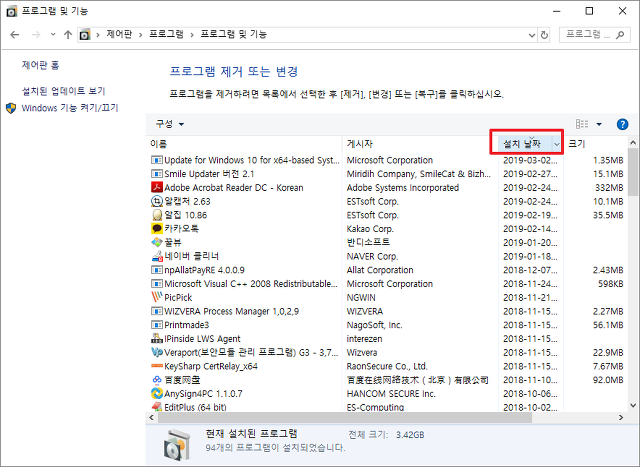Screen dimensions: 640x467
Task: Click the window title bar icon
Action: click(12, 11)
